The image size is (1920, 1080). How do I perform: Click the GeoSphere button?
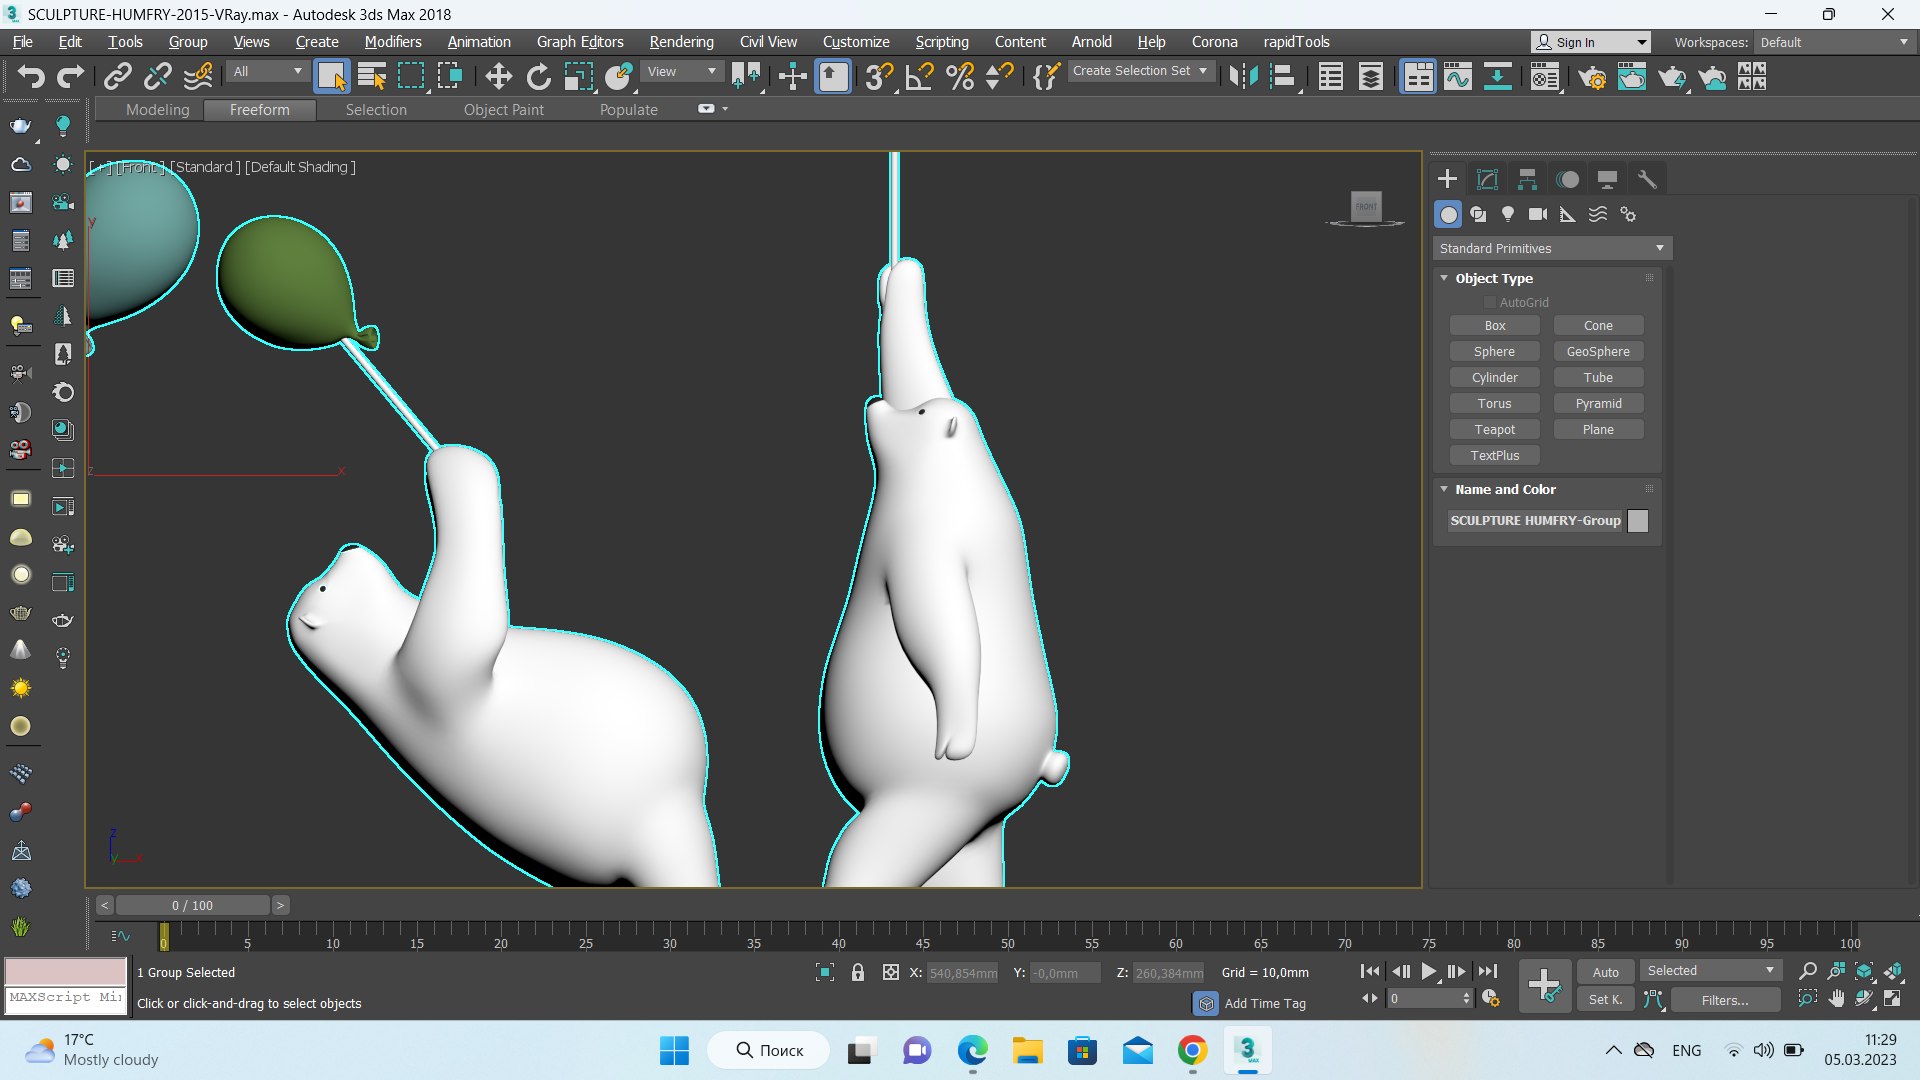pyautogui.click(x=1598, y=351)
